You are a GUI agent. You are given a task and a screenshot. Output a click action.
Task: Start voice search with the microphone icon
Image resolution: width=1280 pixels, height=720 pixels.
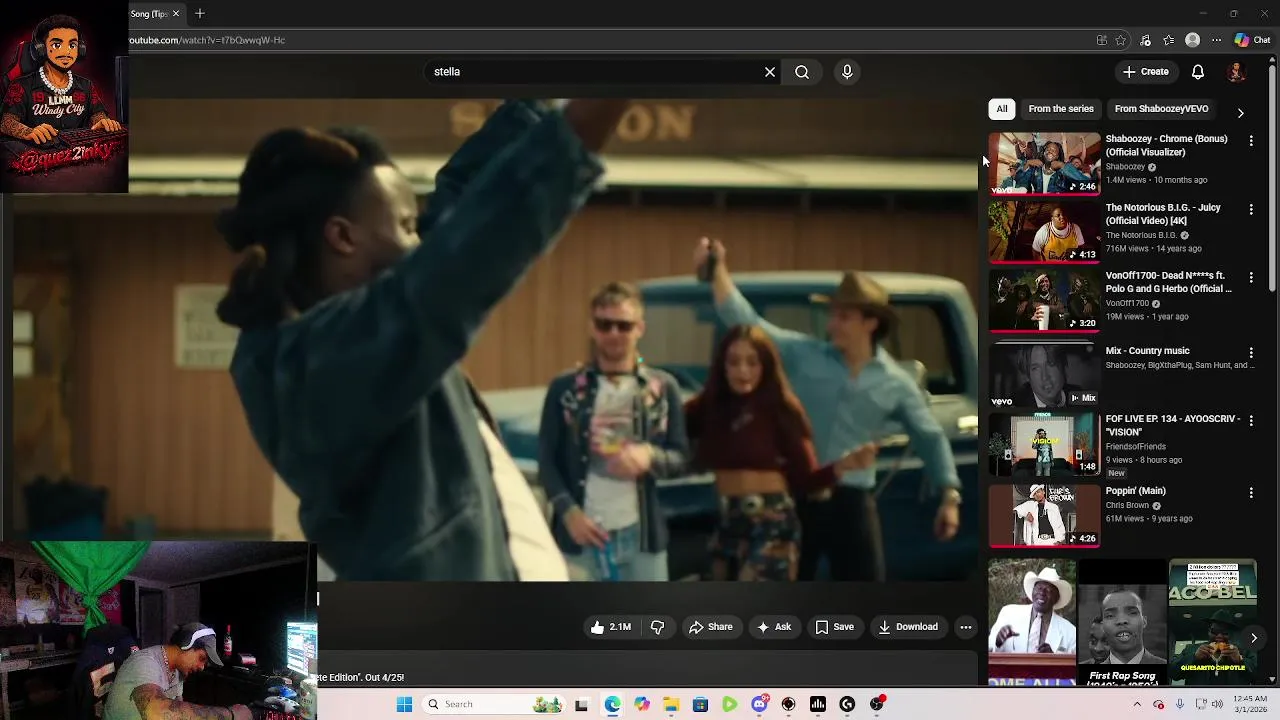[x=847, y=72]
